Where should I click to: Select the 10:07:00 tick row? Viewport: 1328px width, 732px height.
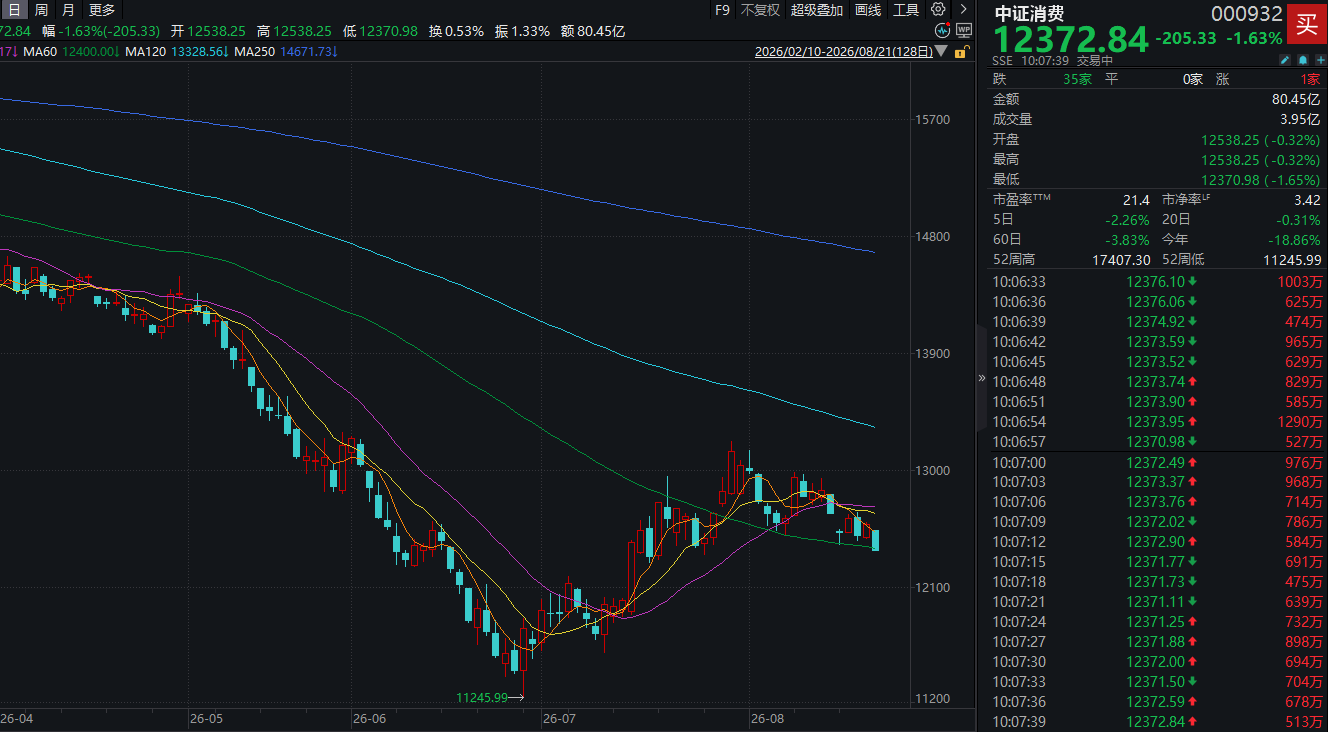click(x=1157, y=462)
